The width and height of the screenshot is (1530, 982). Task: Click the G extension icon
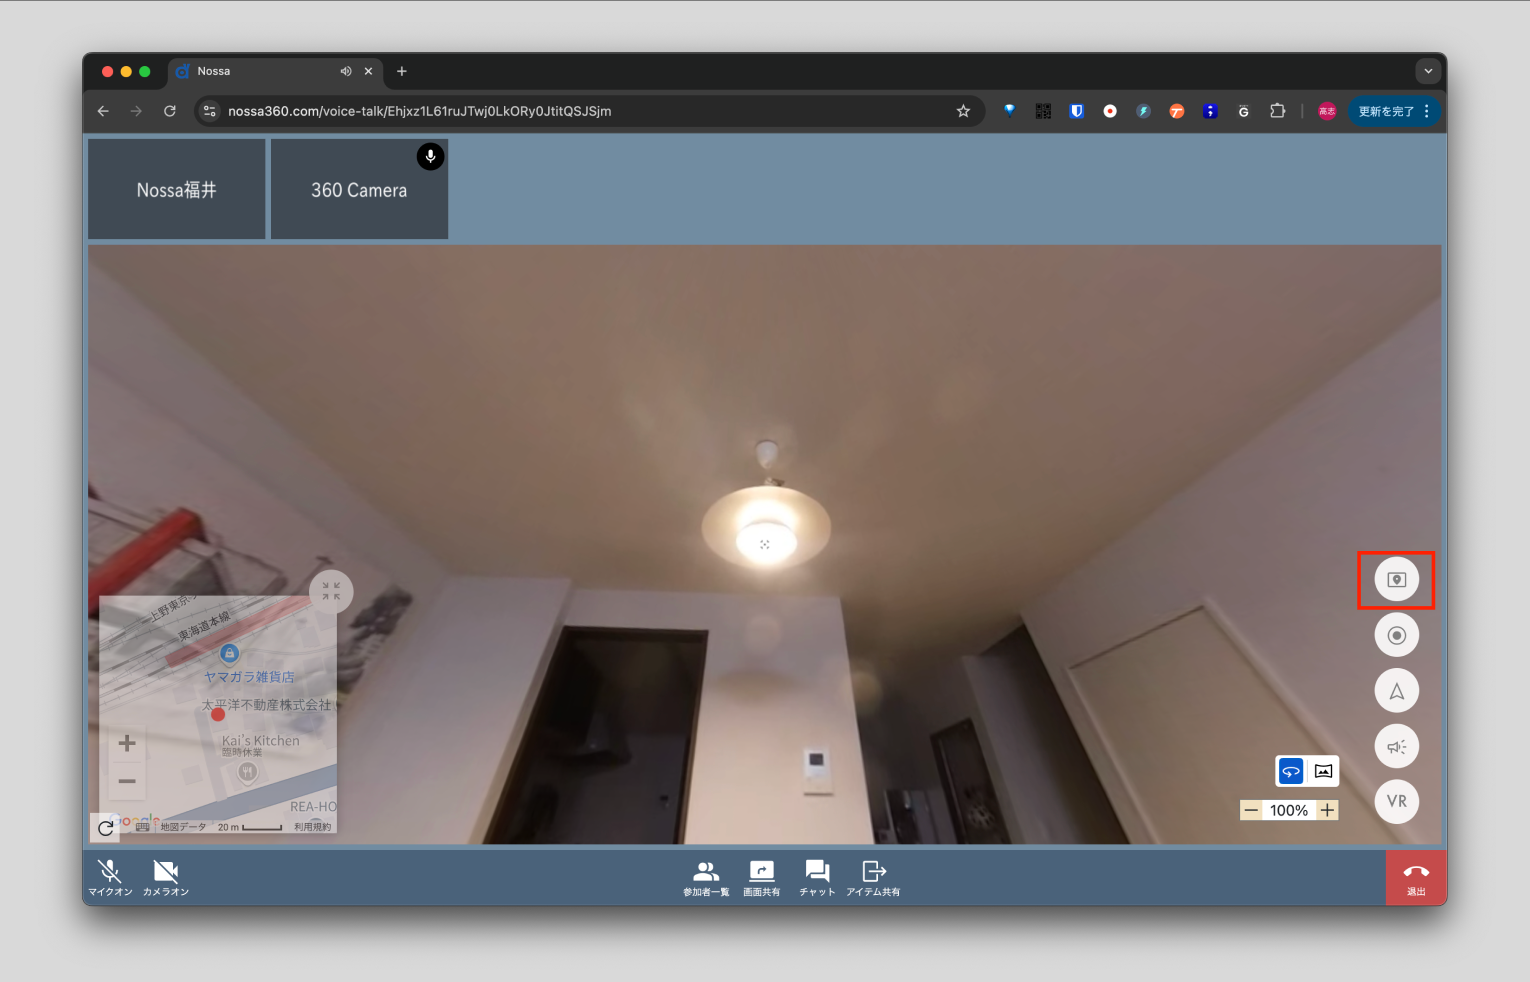(x=1243, y=111)
